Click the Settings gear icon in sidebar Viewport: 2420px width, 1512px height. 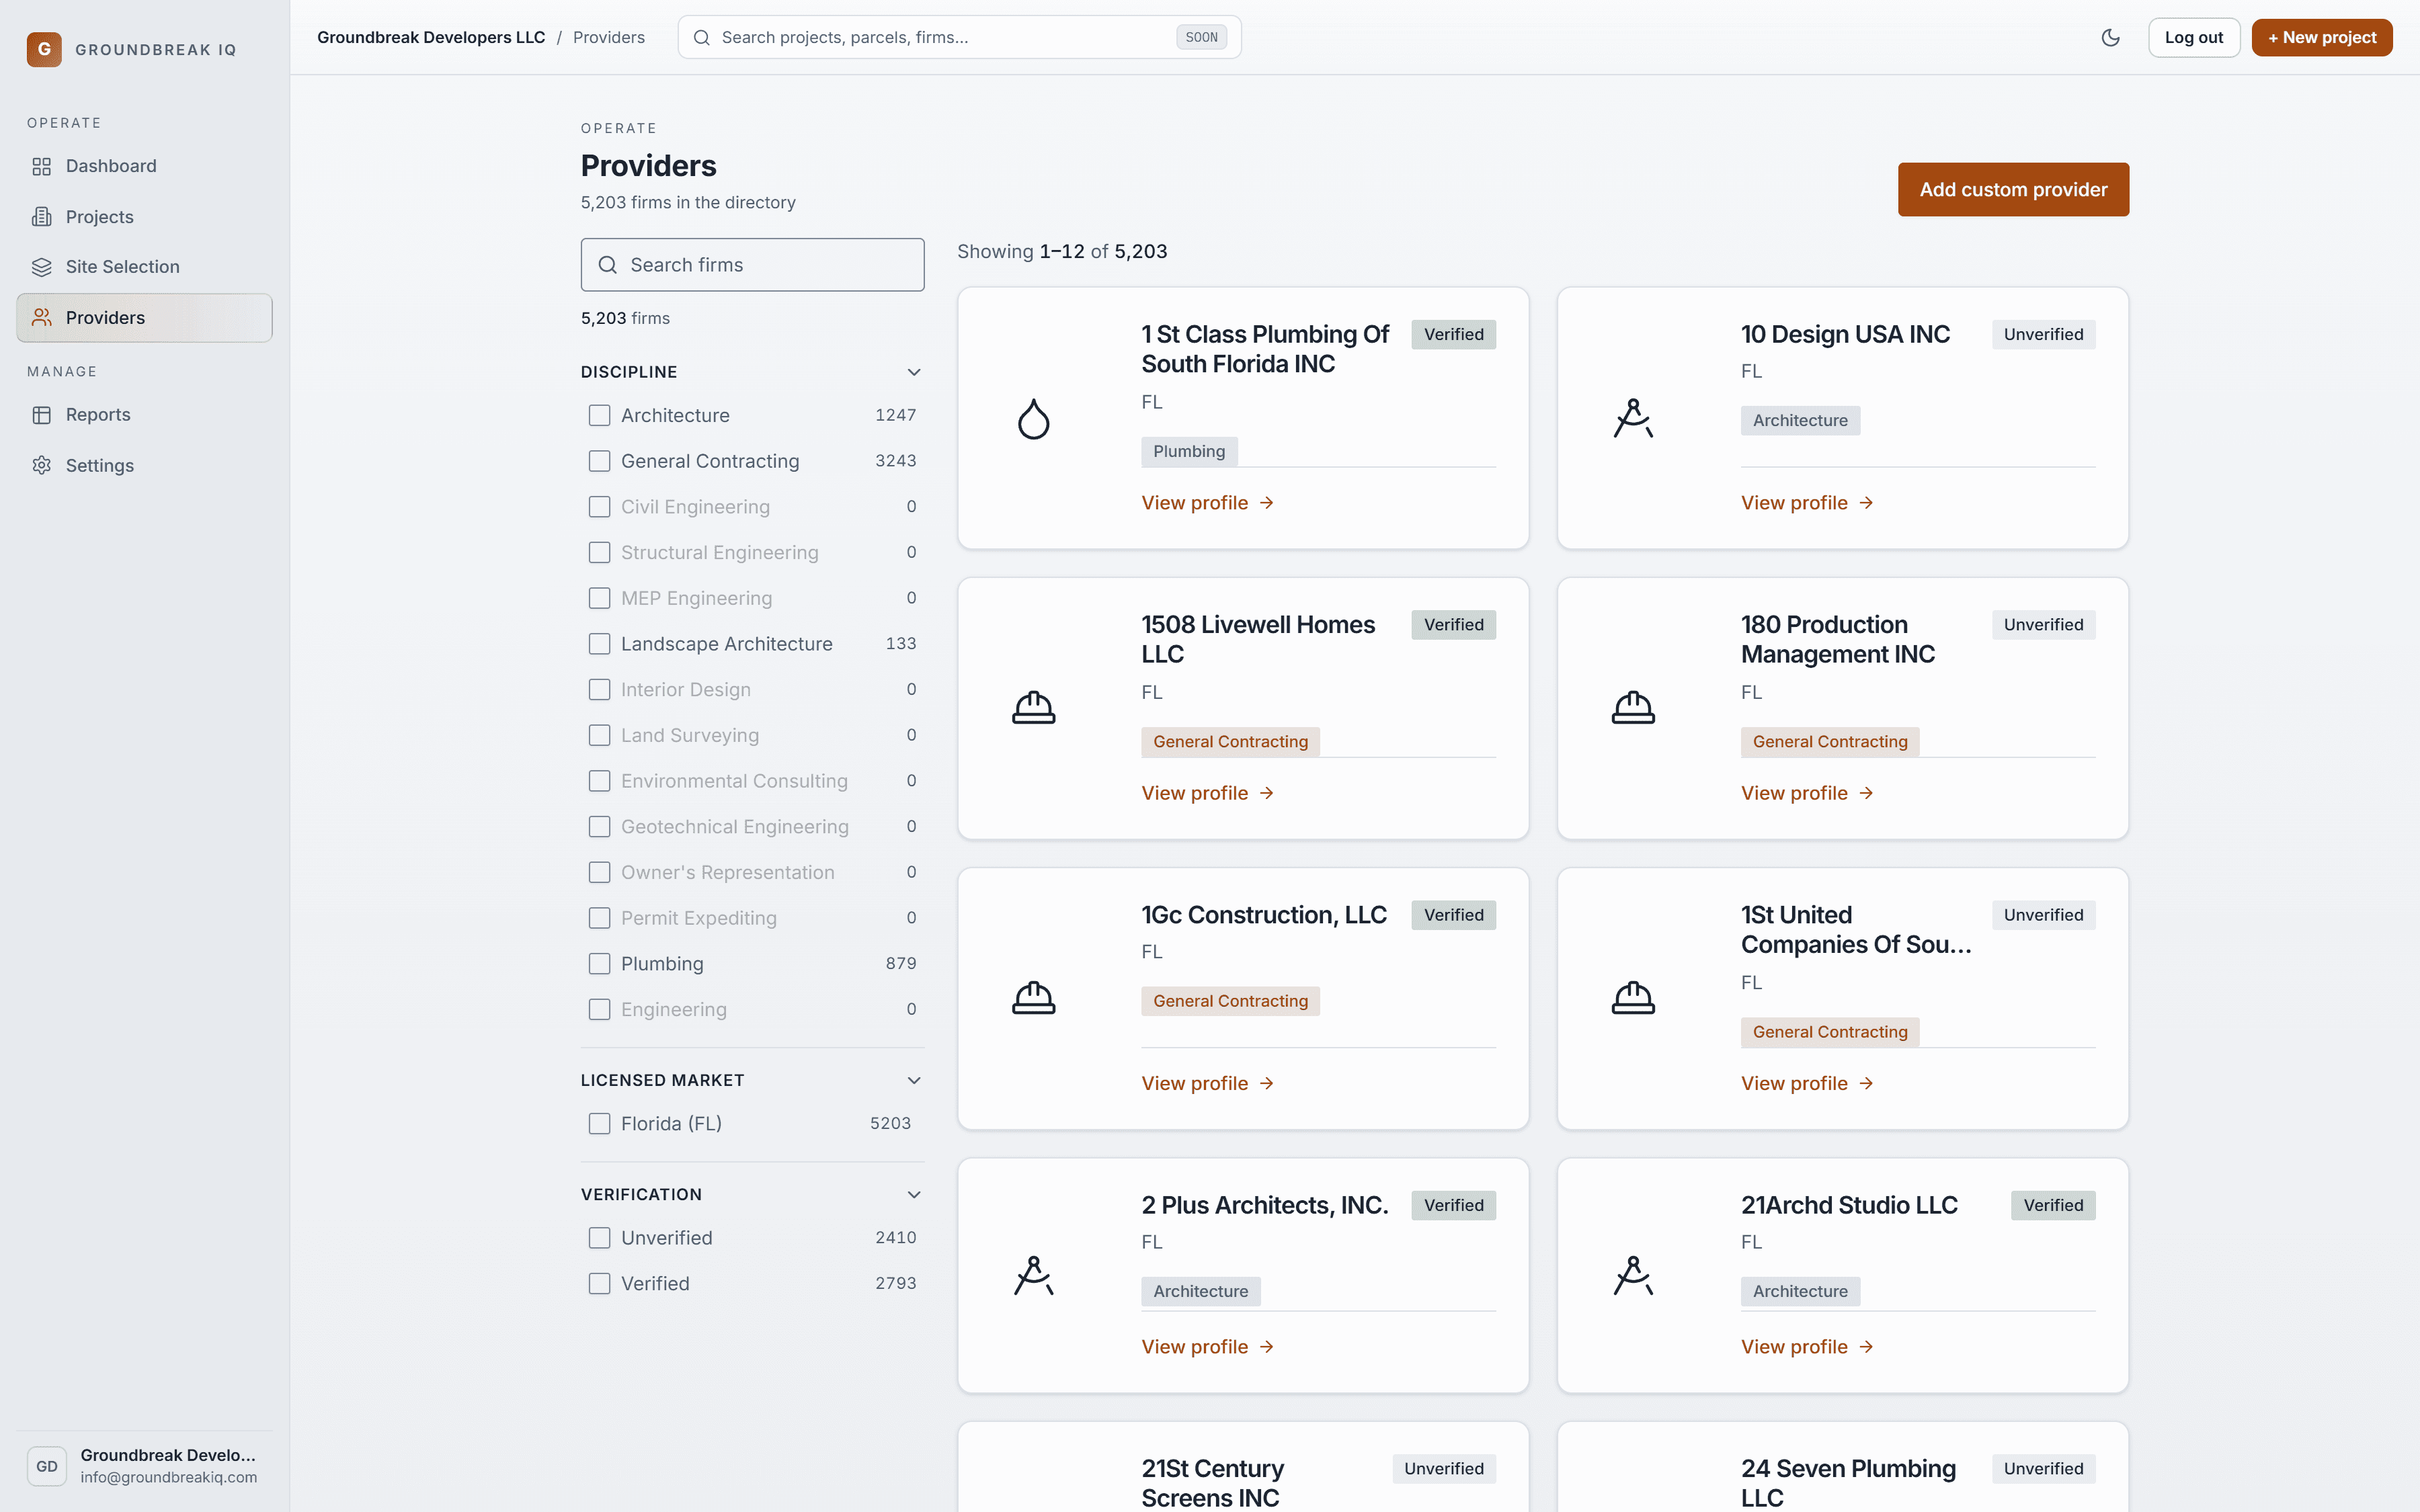click(41, 465)
